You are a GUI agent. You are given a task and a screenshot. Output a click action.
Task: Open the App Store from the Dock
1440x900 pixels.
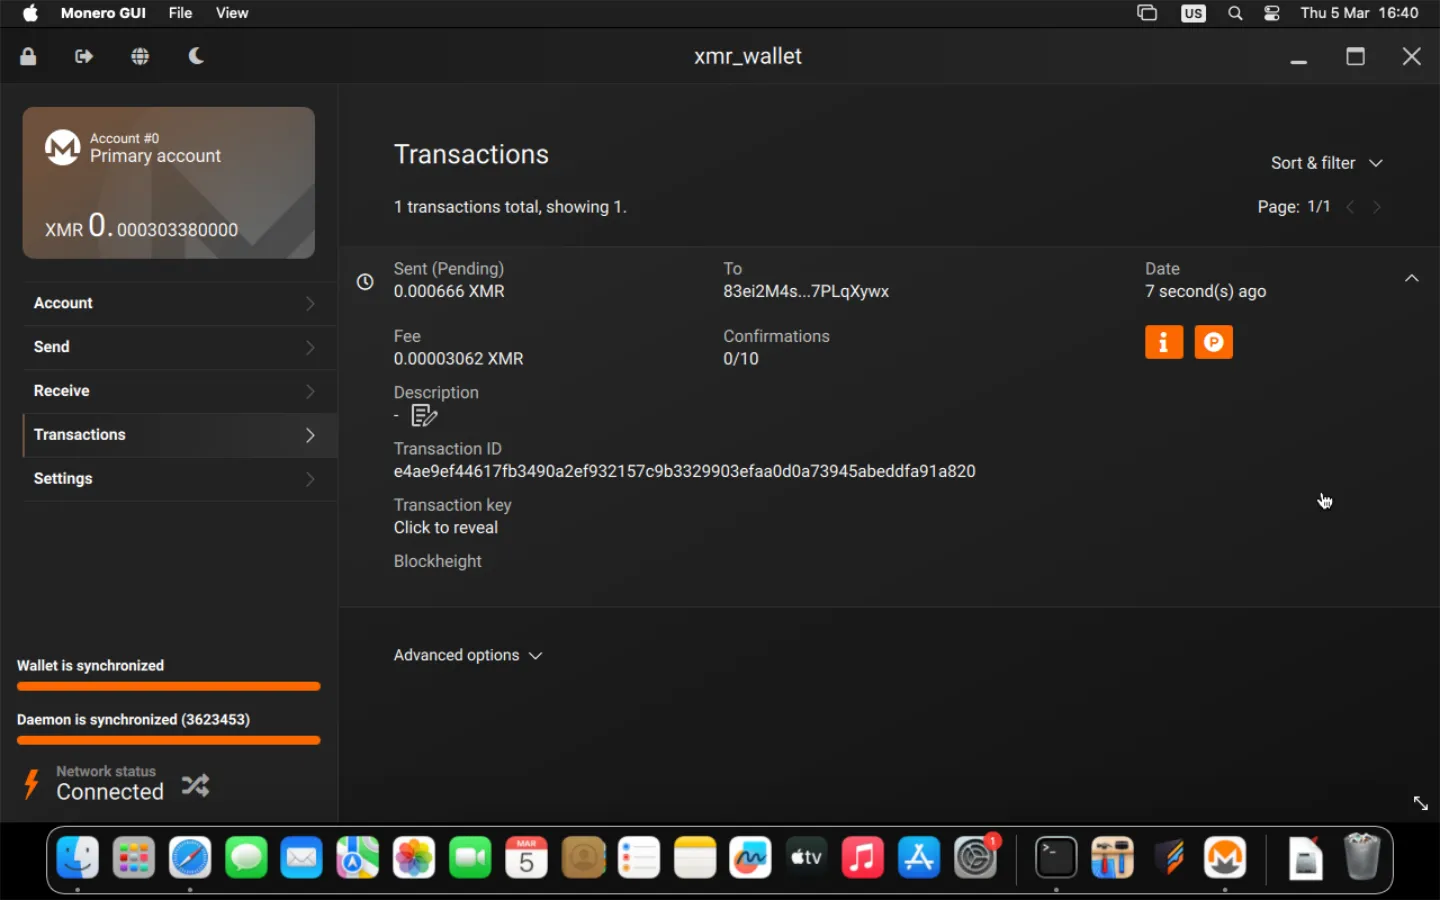pyautogui.click(x=919, y=858)
